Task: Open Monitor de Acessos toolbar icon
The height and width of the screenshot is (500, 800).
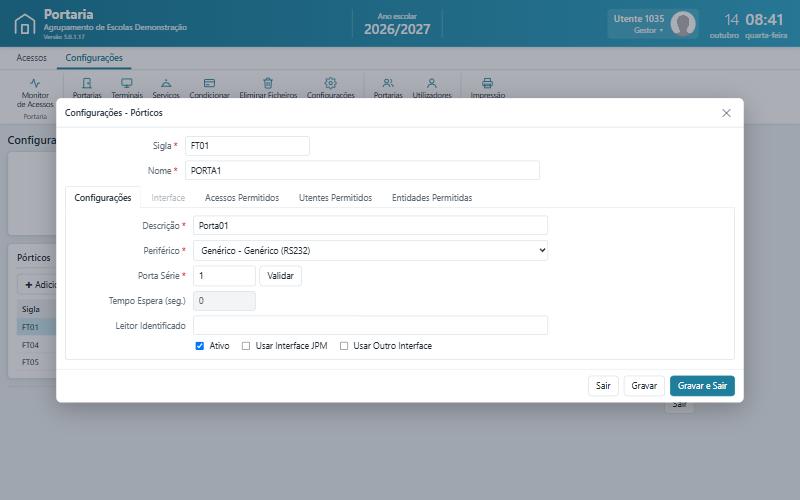Action: point(35,83)
